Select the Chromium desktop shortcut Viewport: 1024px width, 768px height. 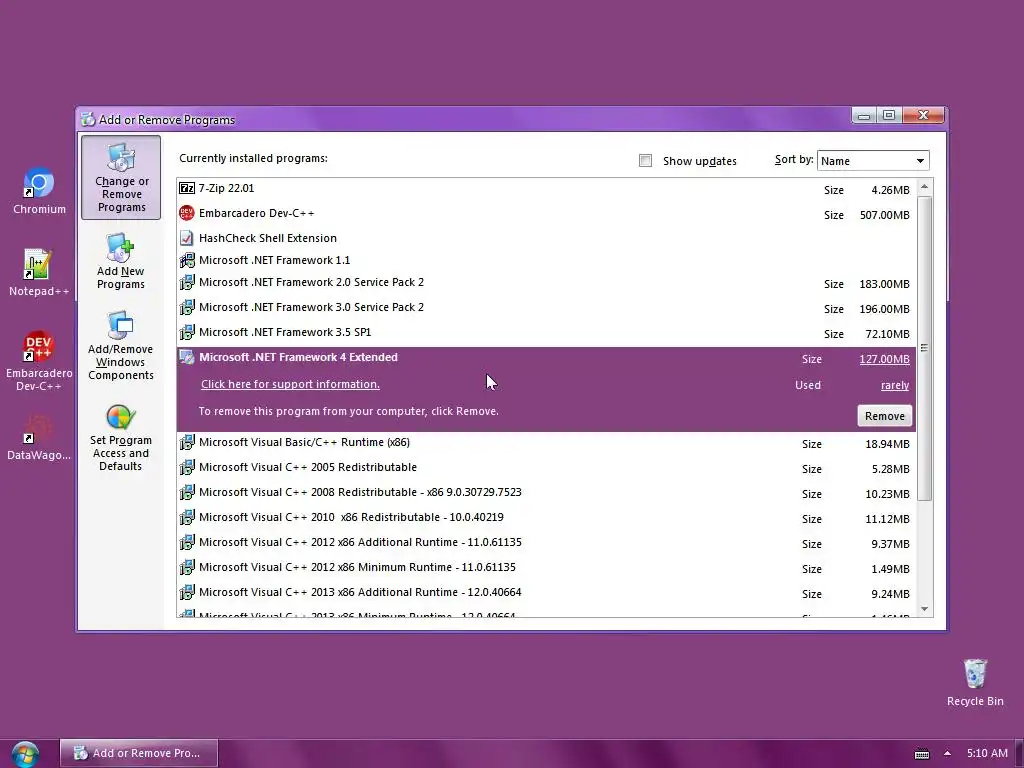[x=39, y=191]
